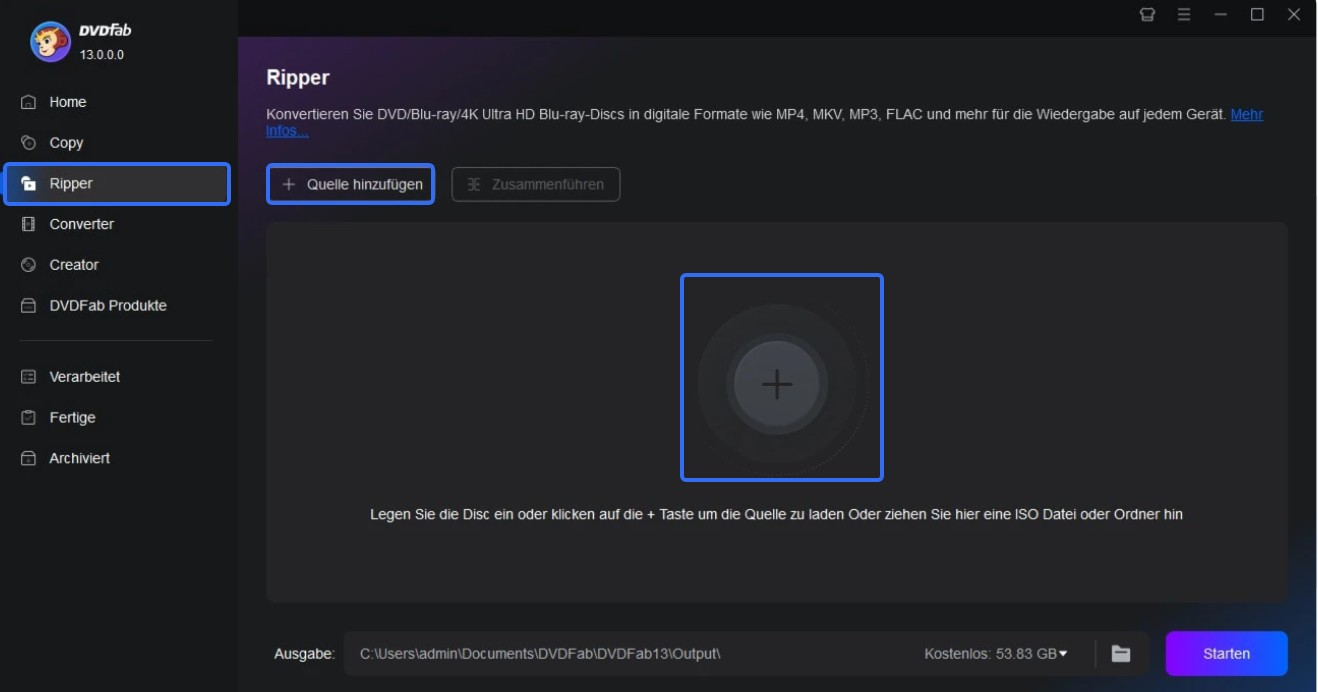
Task: Click Quelle hinzufügen button
Action: point(351,185)
